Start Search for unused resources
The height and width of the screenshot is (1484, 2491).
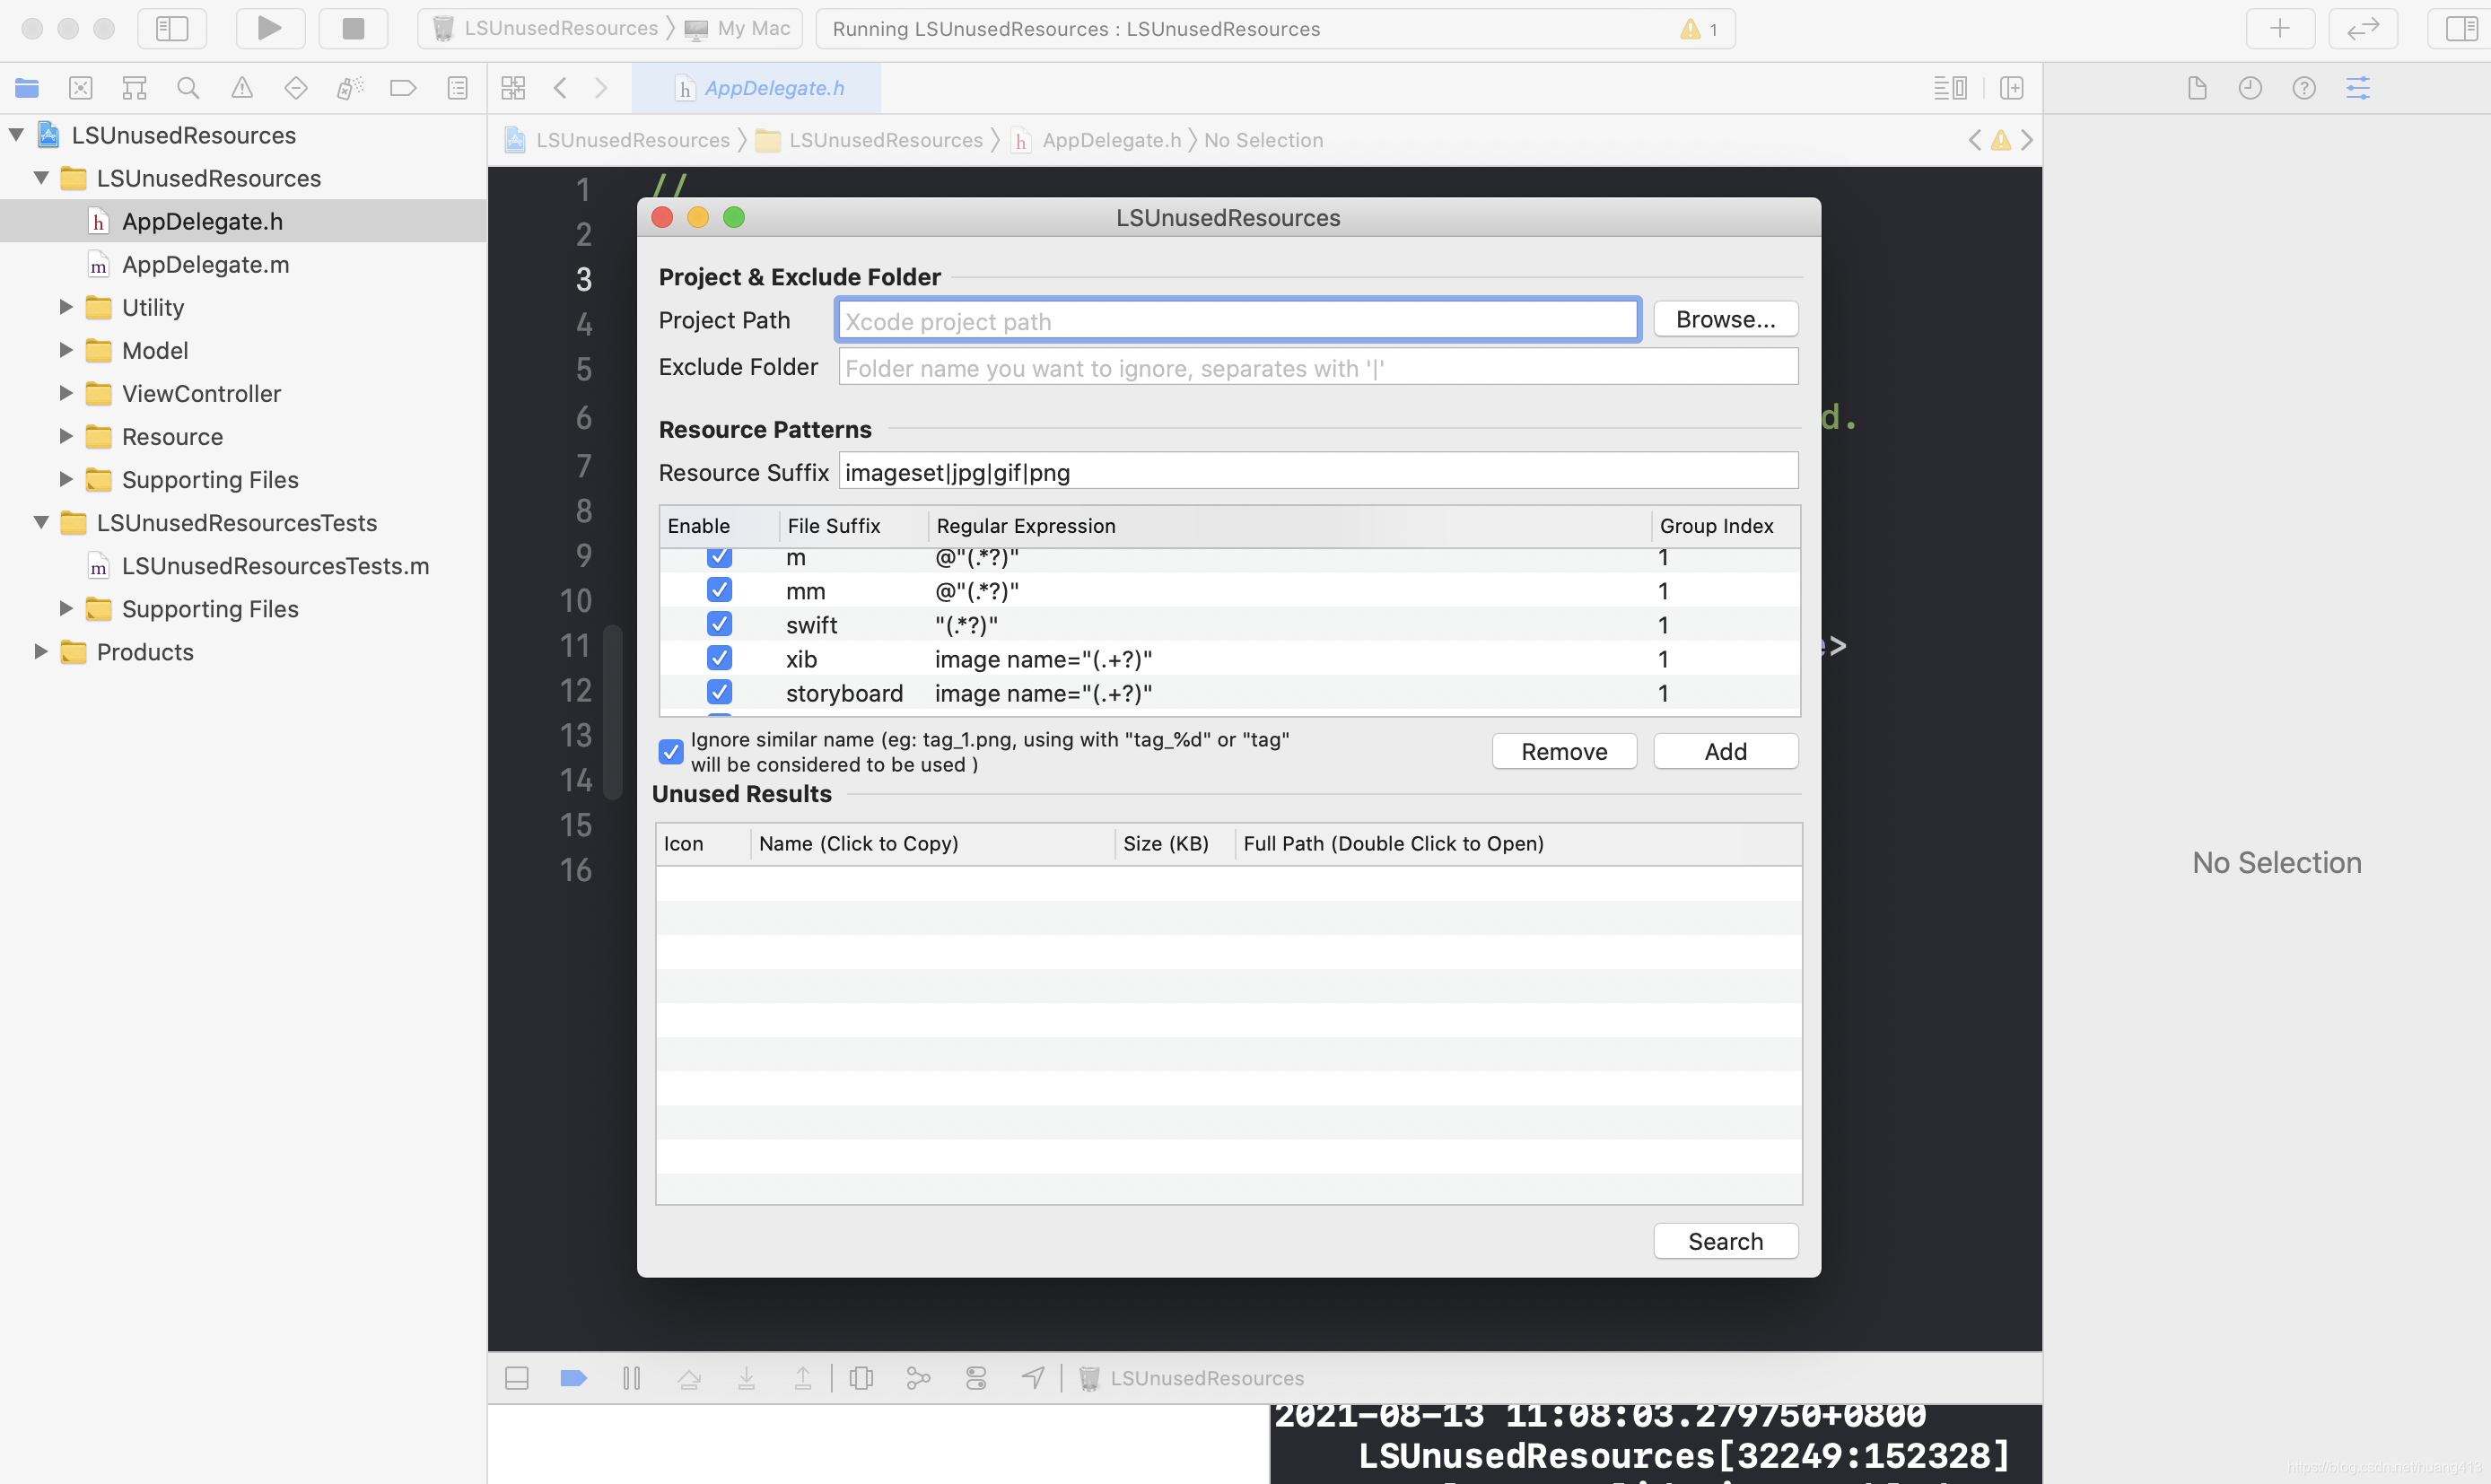click(x=1726, y=1241)
